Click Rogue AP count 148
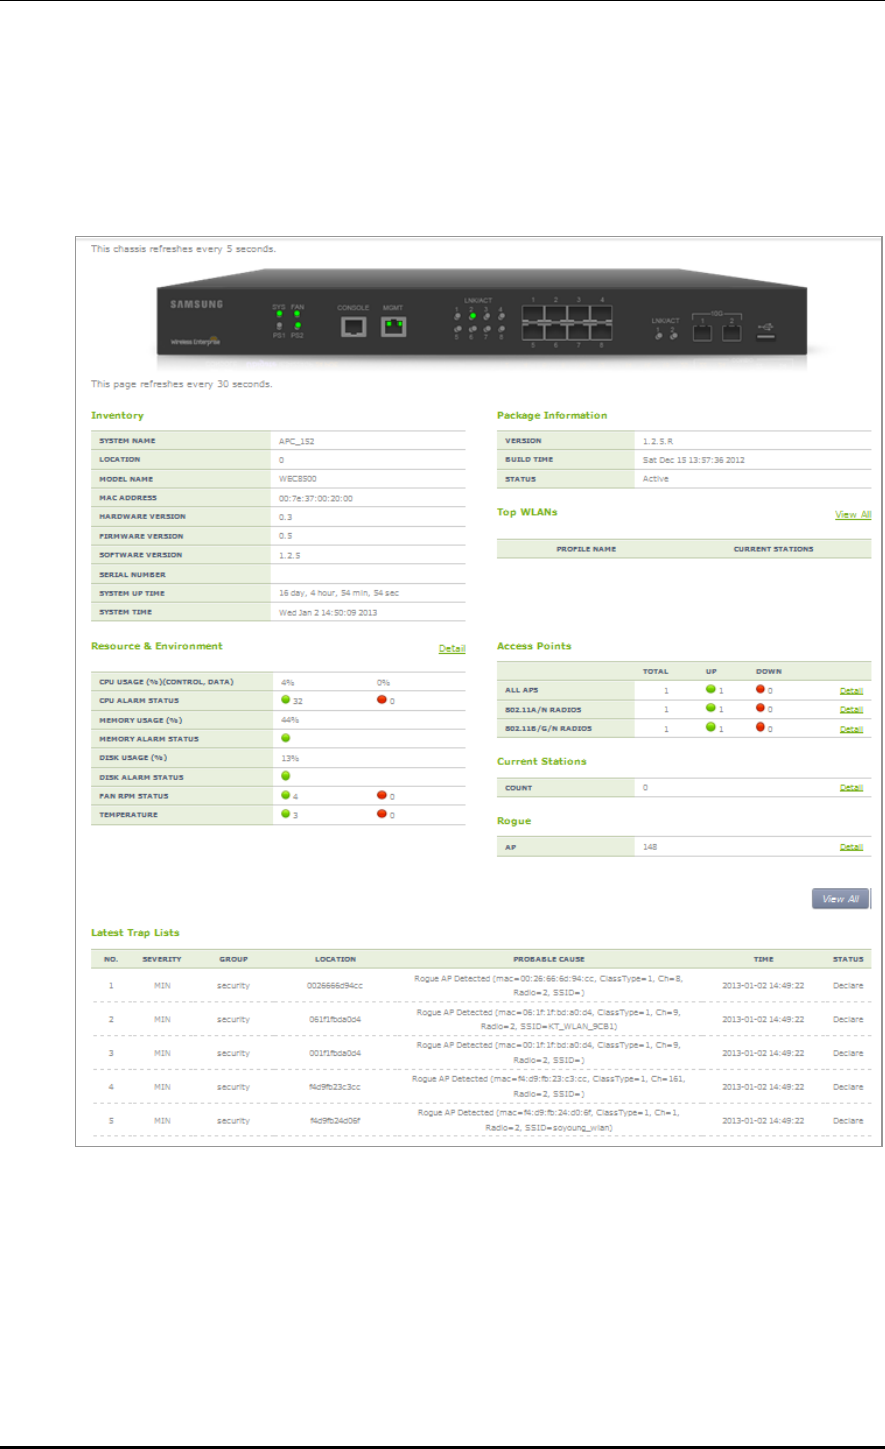Screen dimensions: 885x1449 (650, 847)
